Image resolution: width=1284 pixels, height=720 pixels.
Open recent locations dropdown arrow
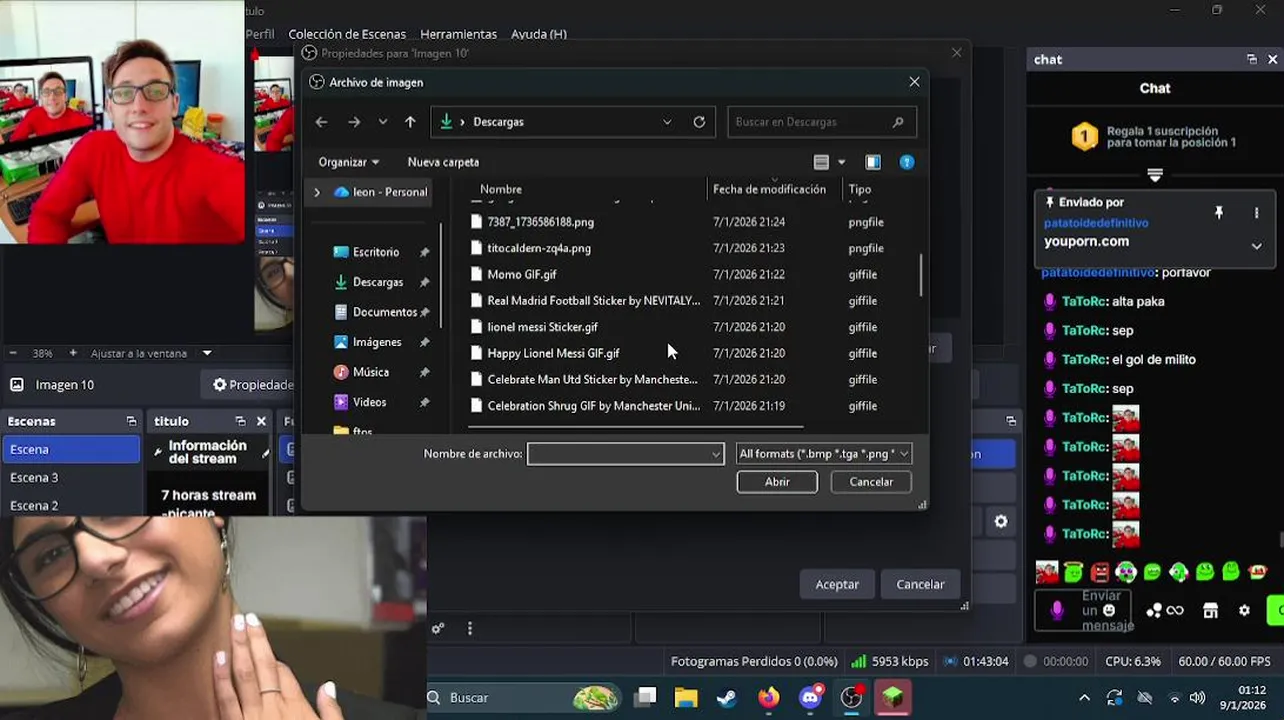382,122
